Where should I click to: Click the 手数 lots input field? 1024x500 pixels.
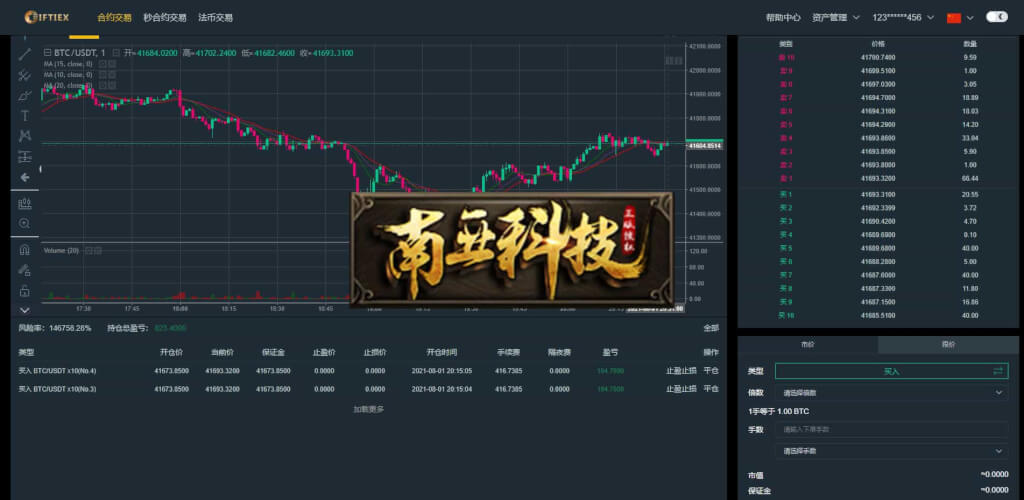point(891,430)
